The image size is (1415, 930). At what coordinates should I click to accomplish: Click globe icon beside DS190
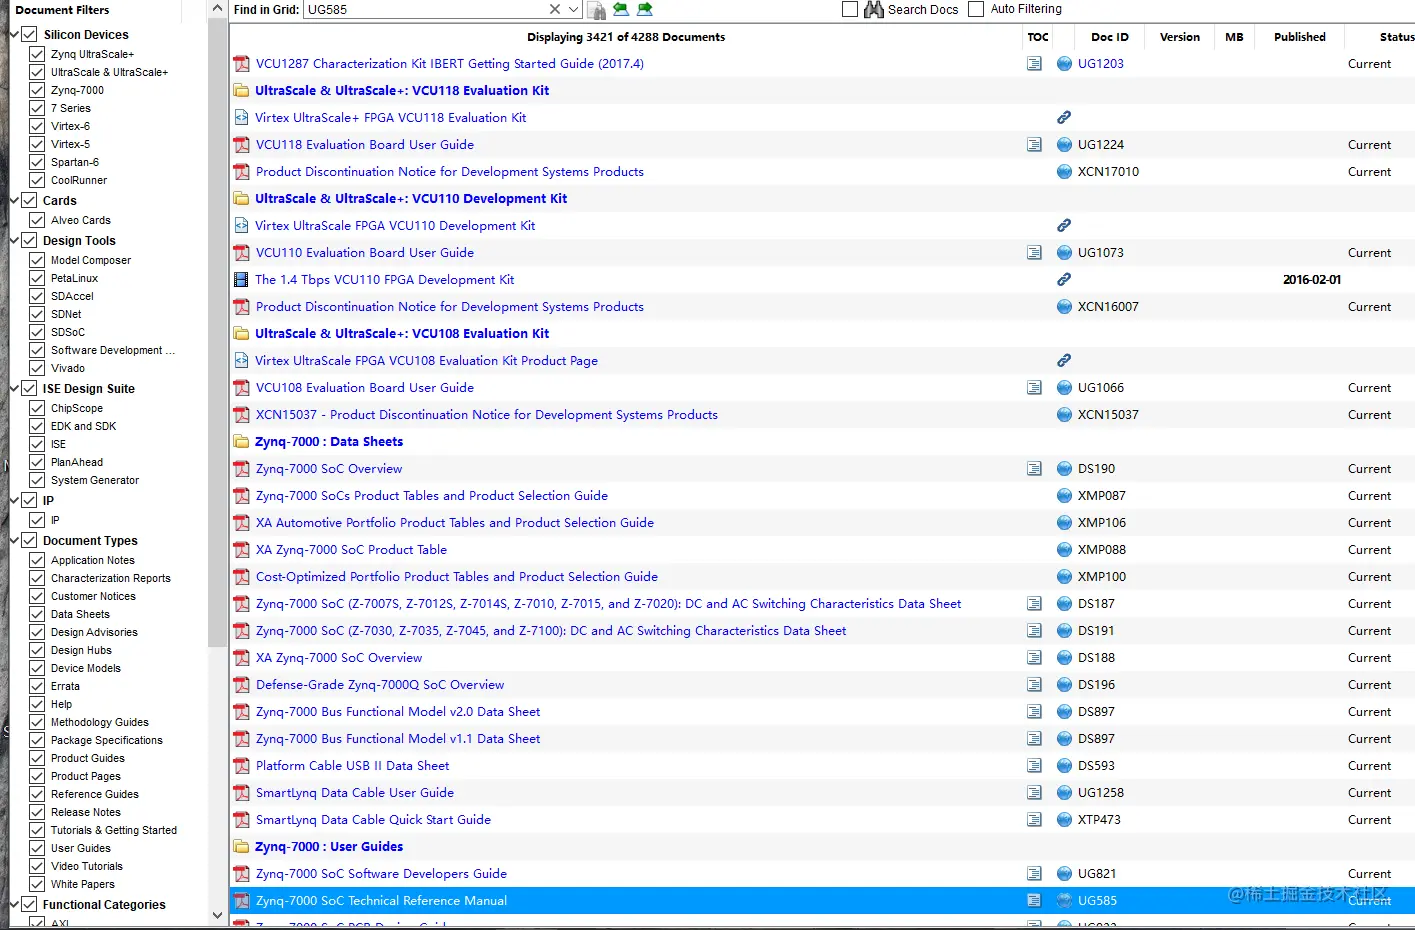(1064, 469)
